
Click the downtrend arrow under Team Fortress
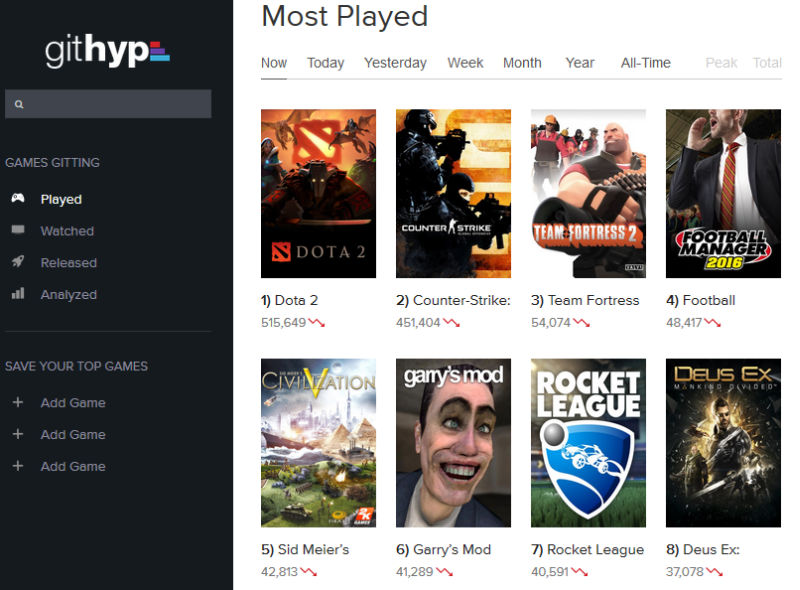(x=581, y=323)
